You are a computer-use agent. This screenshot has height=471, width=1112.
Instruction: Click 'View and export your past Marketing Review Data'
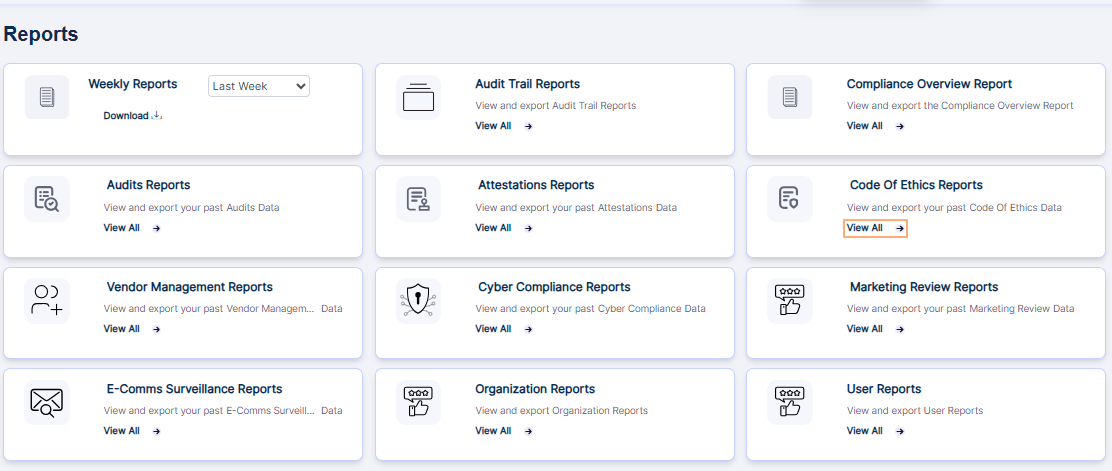point(961,309)
